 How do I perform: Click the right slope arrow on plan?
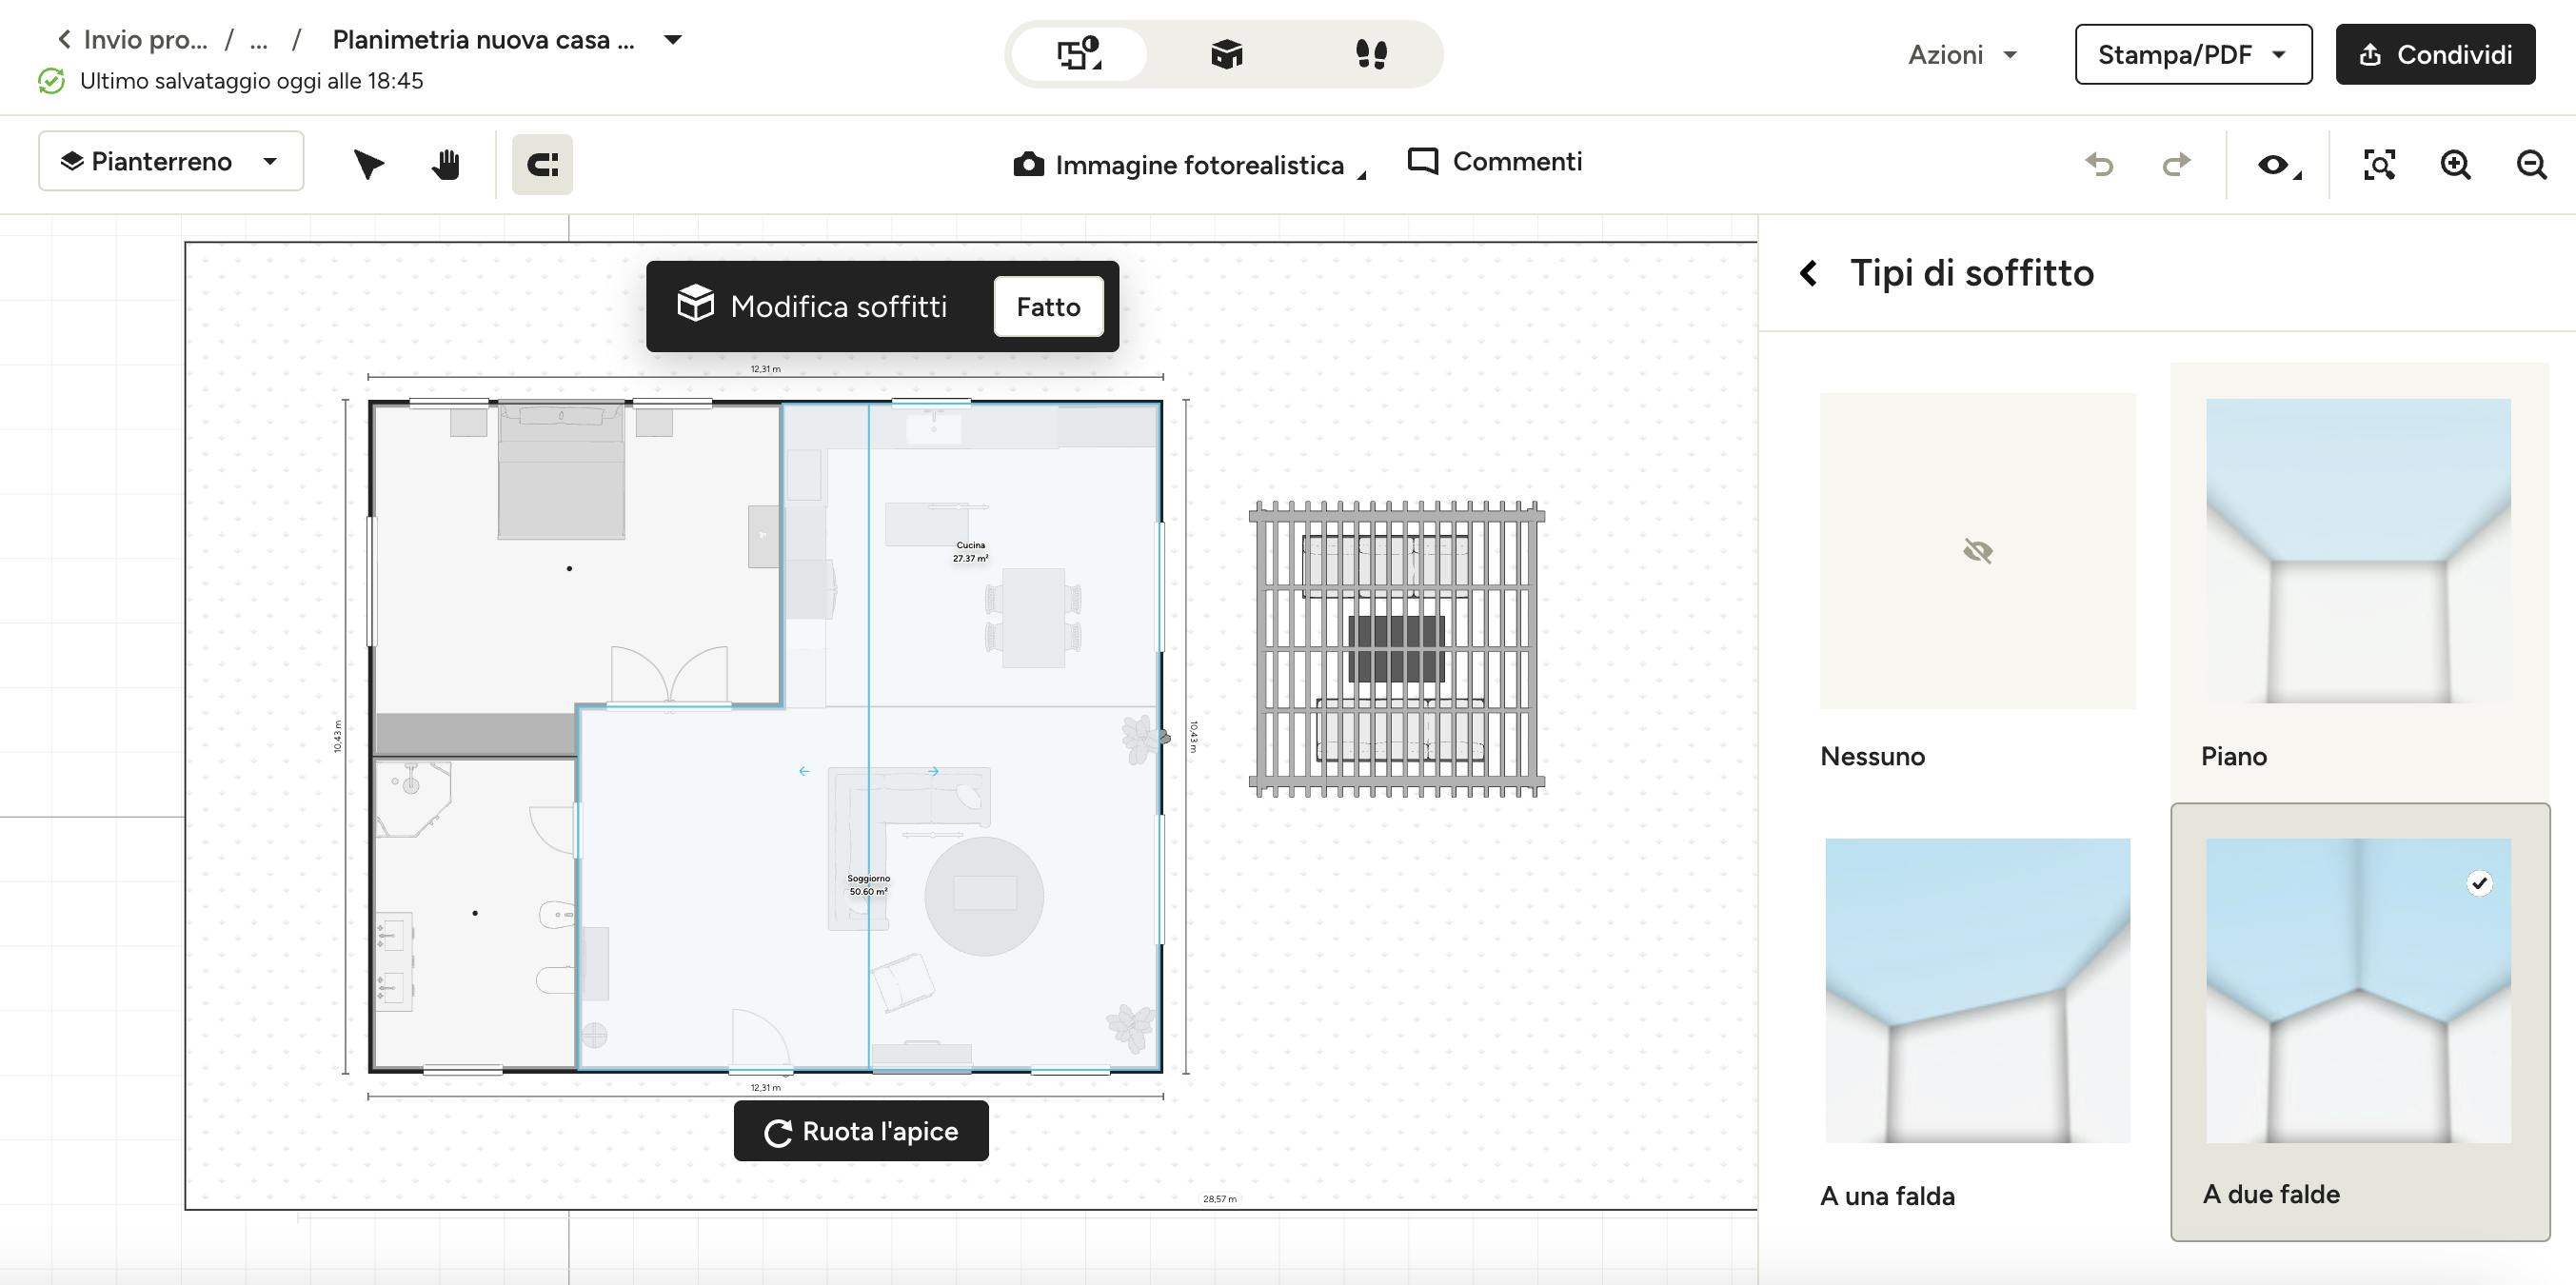[x=933, y=771]
